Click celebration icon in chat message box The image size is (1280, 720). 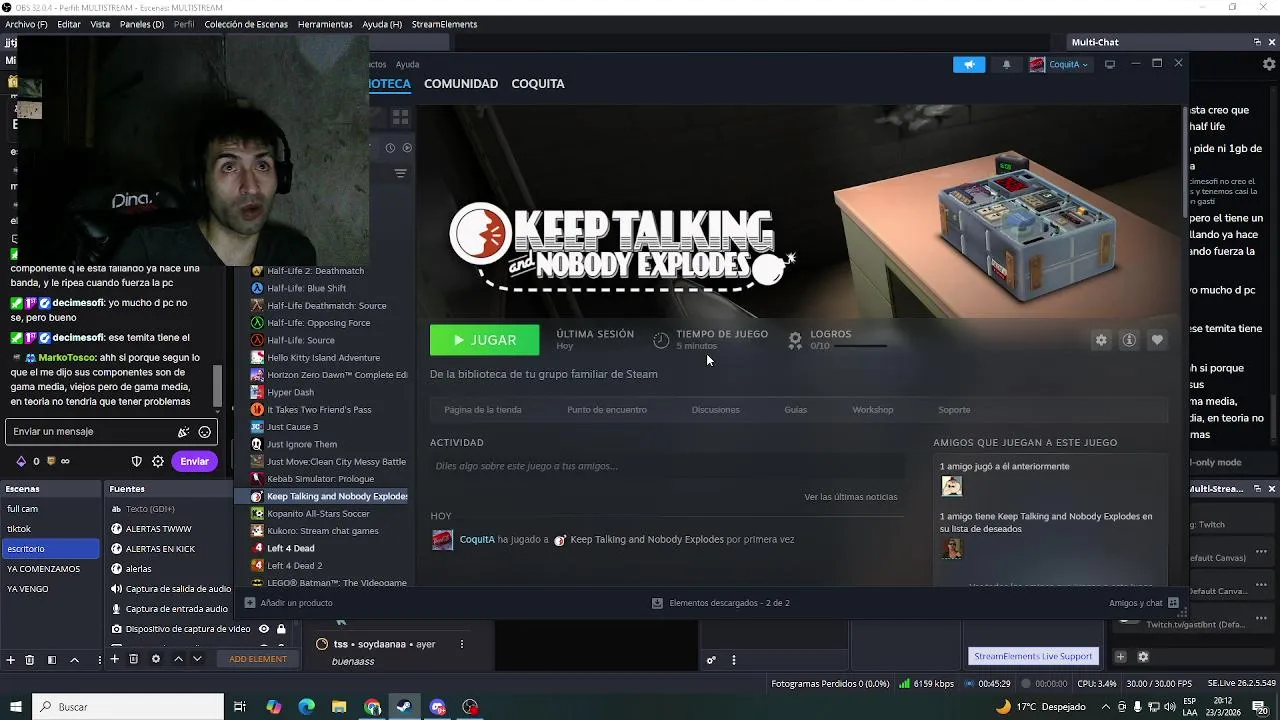click(183, 432)
